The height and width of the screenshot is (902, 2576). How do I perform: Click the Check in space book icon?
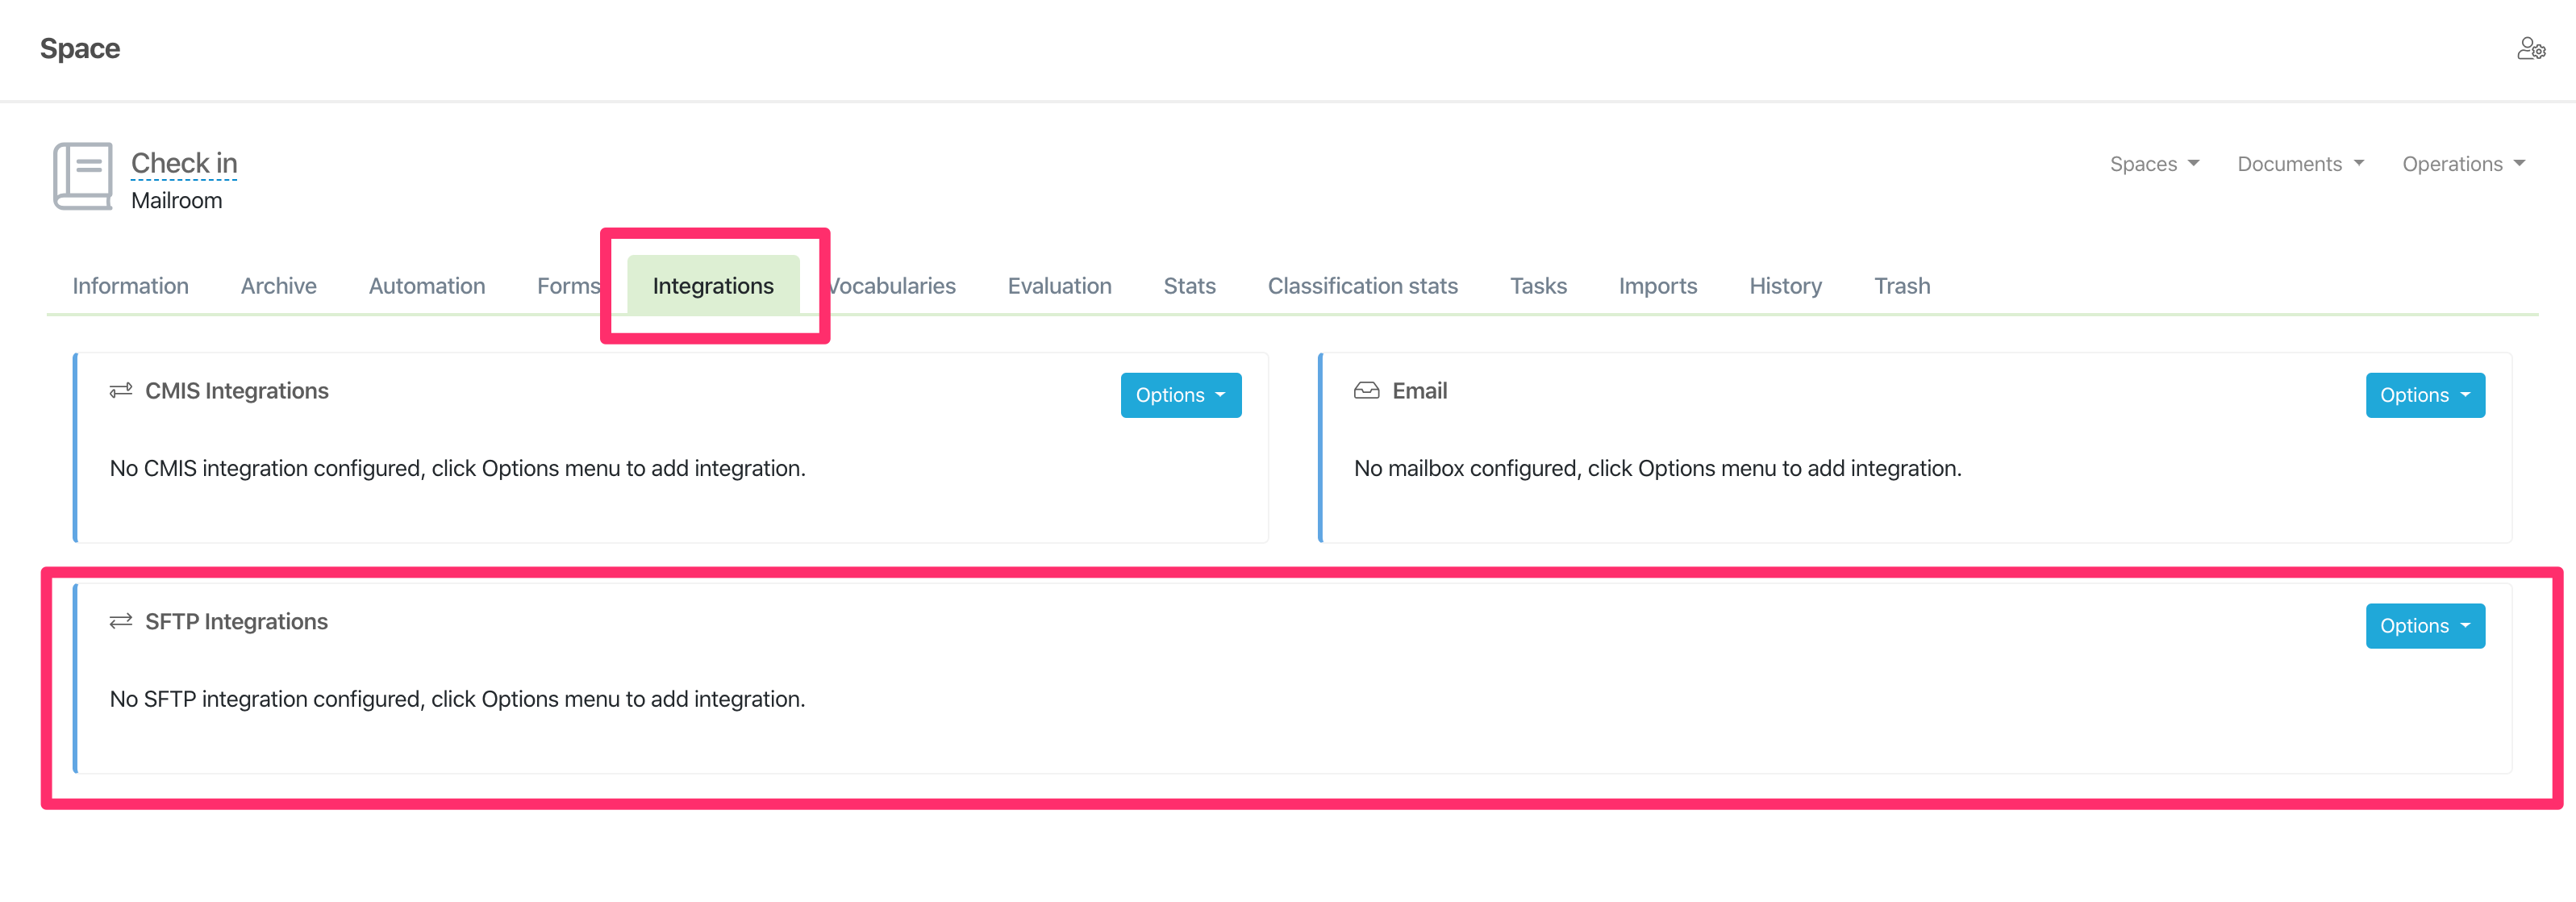point(83,176)
